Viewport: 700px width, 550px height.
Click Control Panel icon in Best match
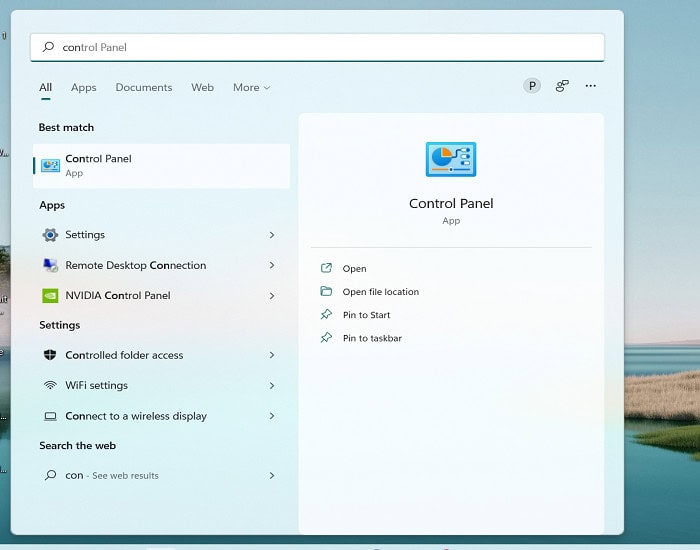[x=50, y=166]
